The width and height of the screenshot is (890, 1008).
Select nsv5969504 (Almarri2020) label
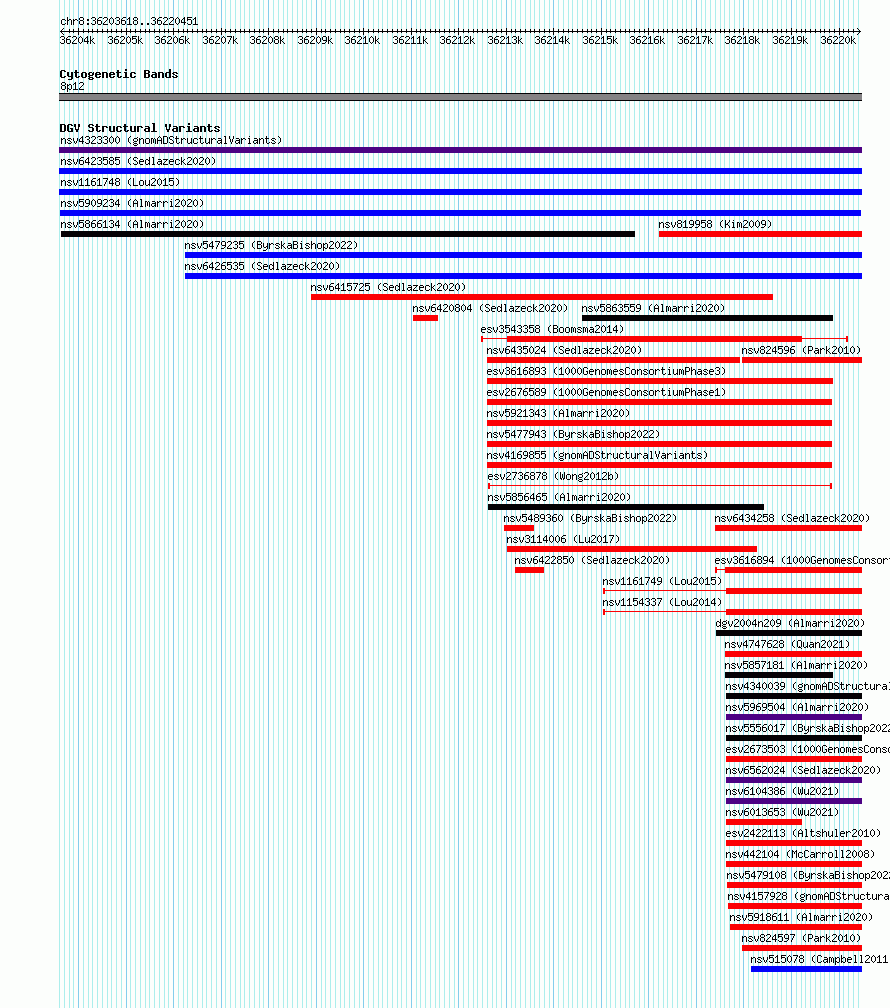(797, 707)
